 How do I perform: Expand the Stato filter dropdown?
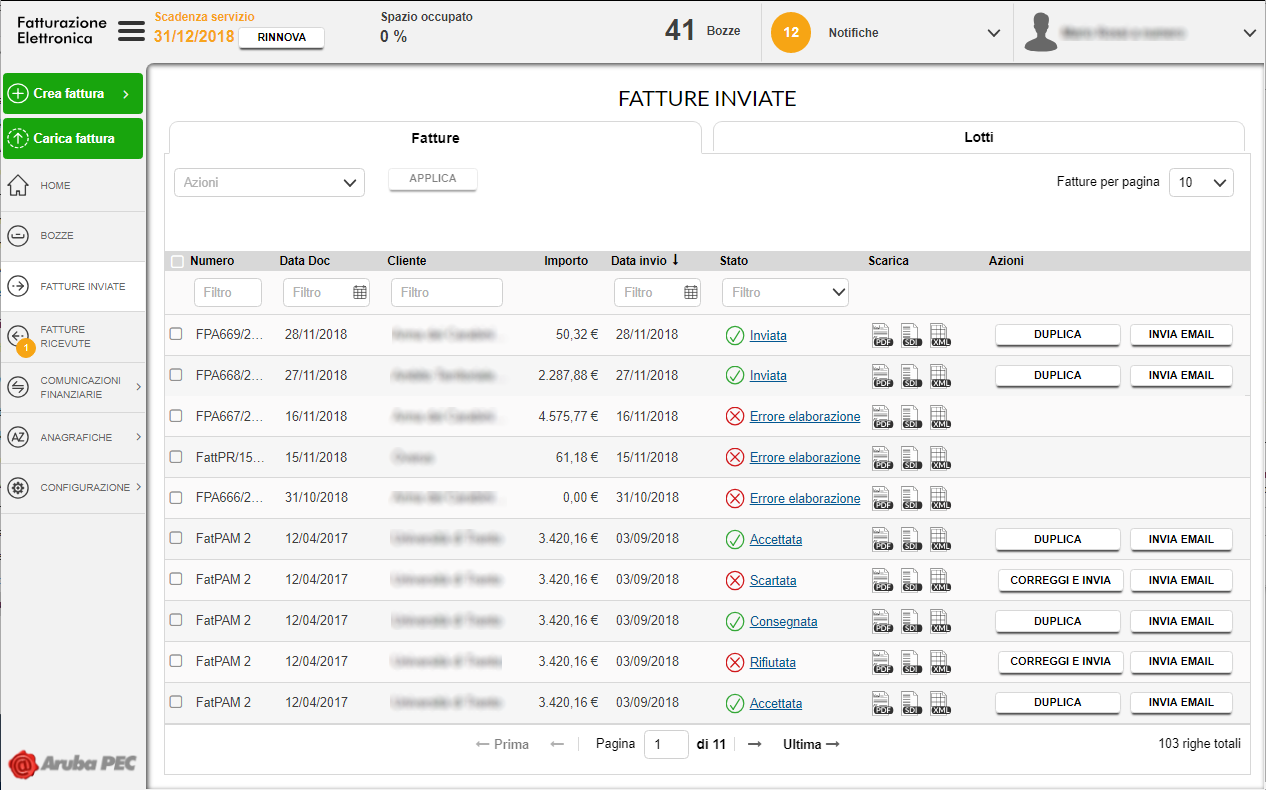[x=785, y=293]
